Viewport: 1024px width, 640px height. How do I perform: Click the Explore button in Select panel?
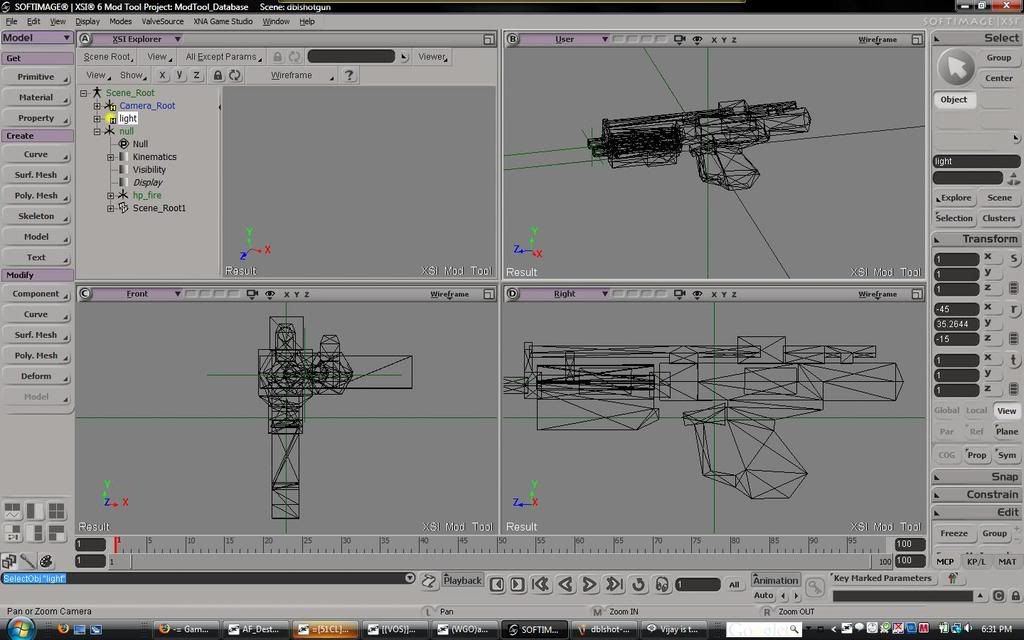(x=954, y=198)
